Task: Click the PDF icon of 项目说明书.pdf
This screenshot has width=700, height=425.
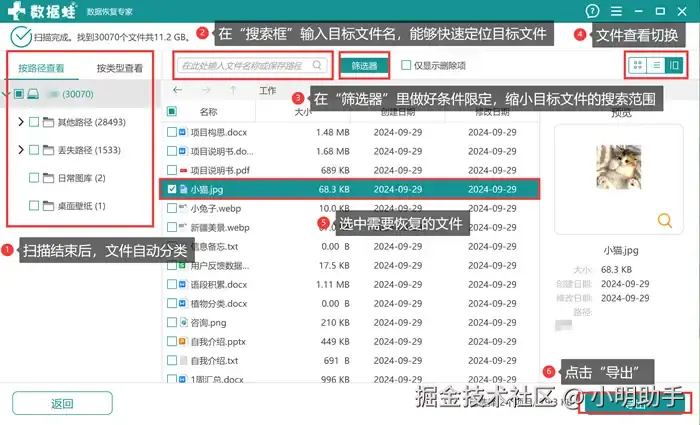Action: pos(183,170)
